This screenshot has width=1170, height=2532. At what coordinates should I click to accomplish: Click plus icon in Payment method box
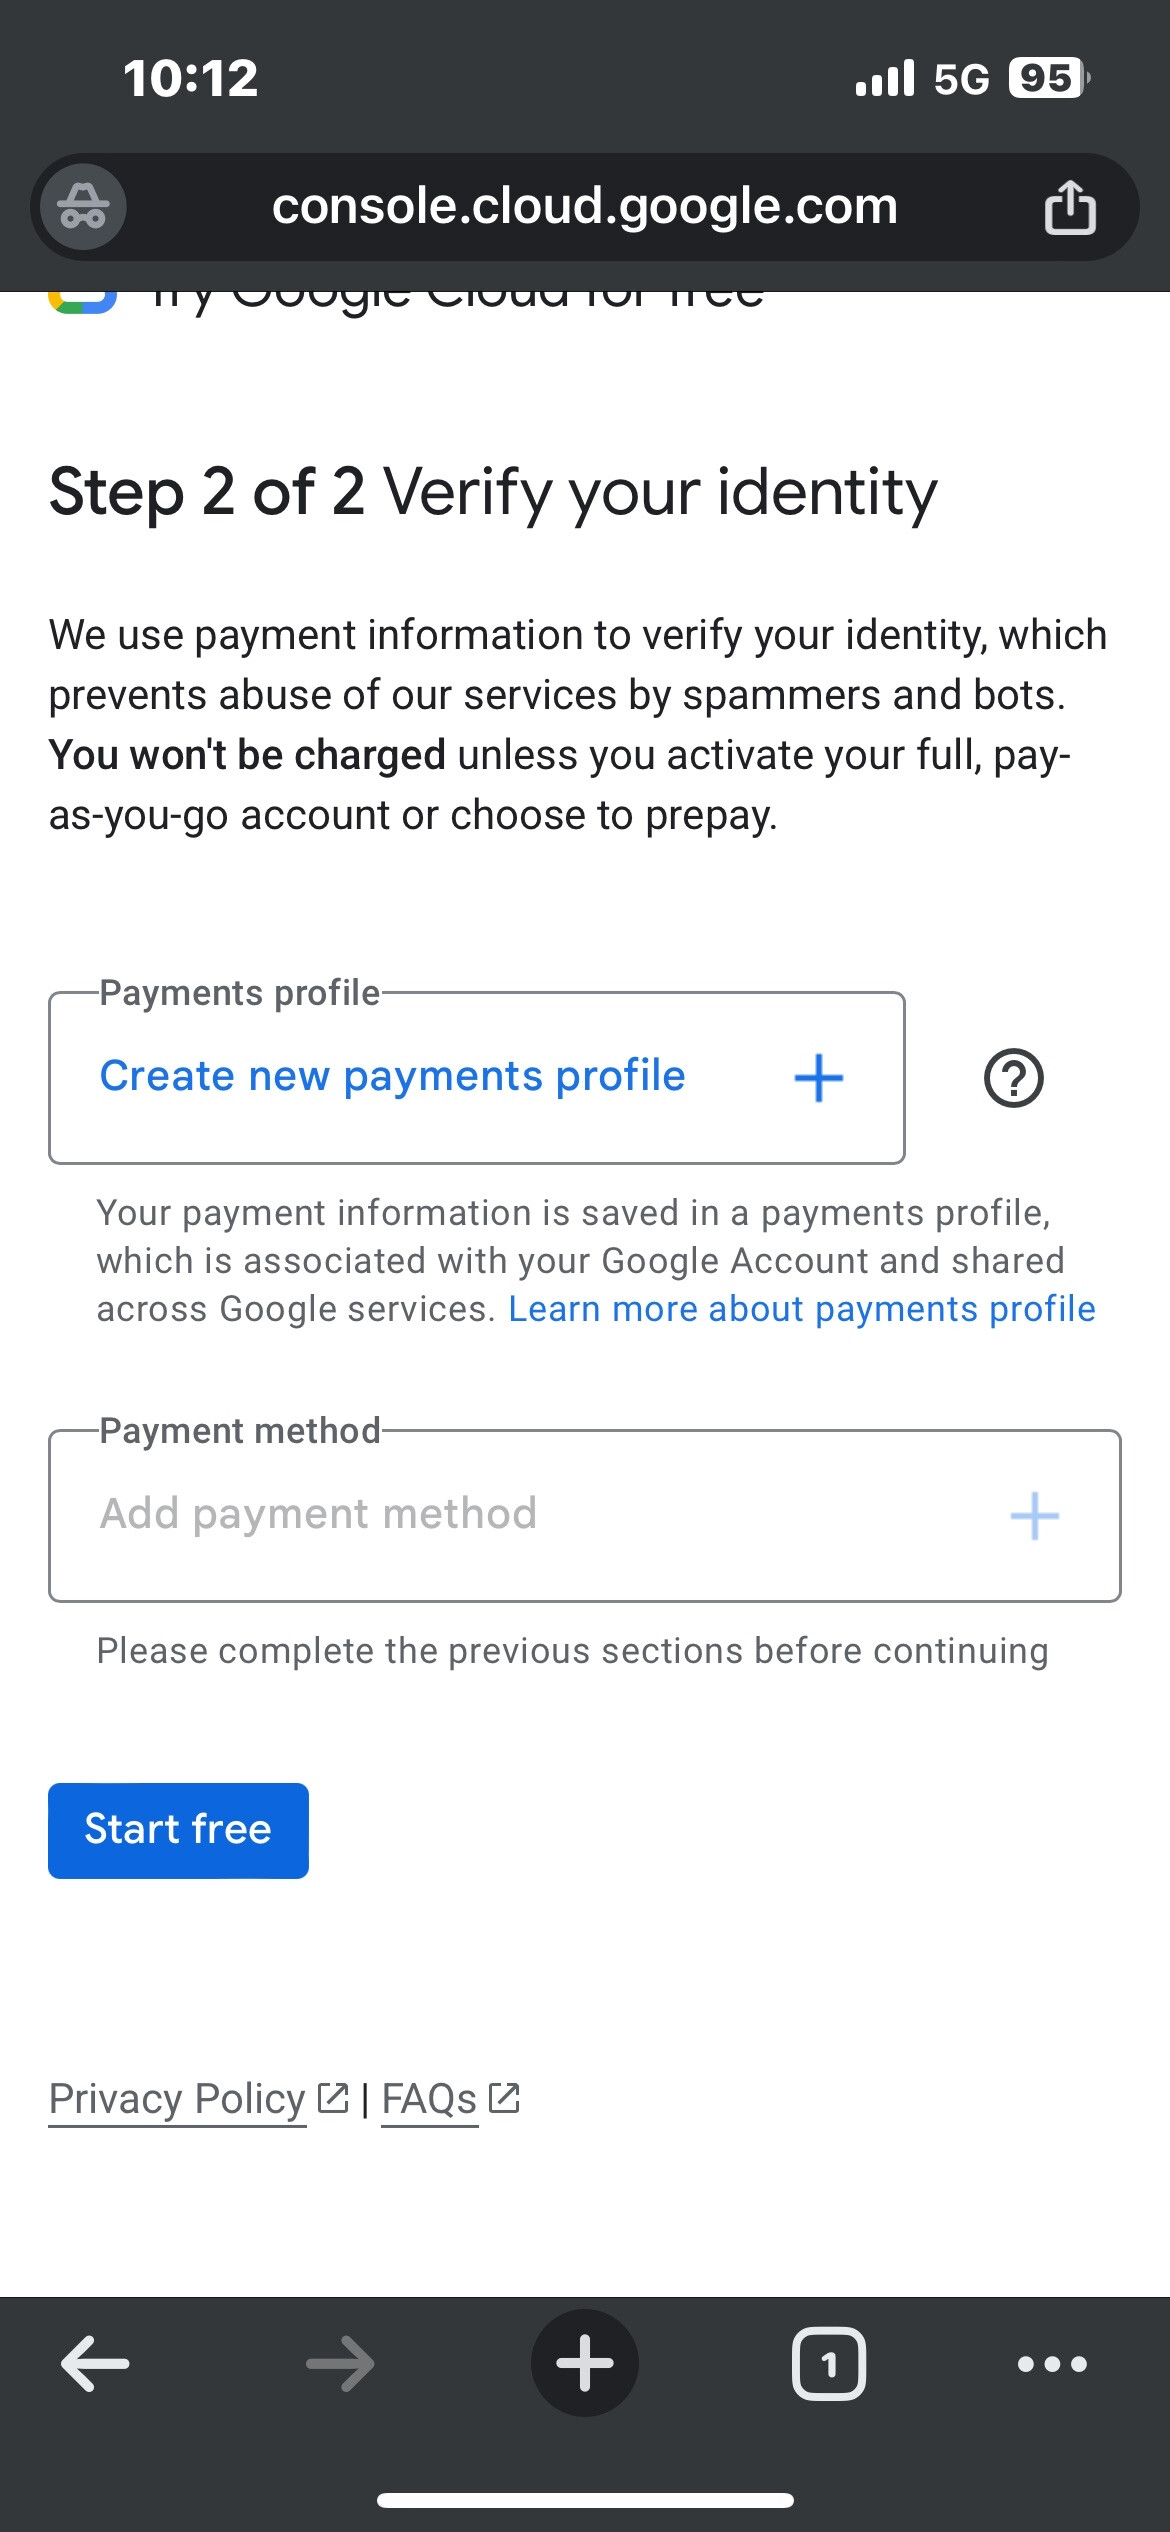click(x=1034, y=1516)
